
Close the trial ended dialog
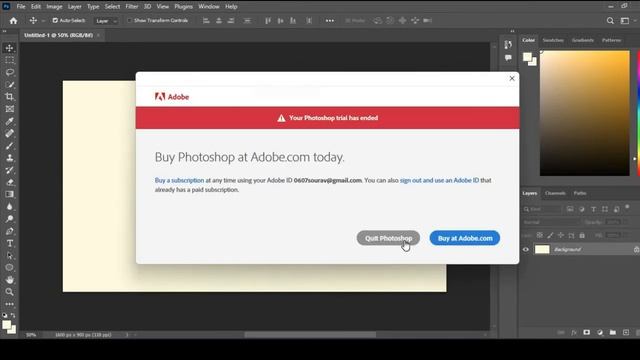(x=512, y=78)
